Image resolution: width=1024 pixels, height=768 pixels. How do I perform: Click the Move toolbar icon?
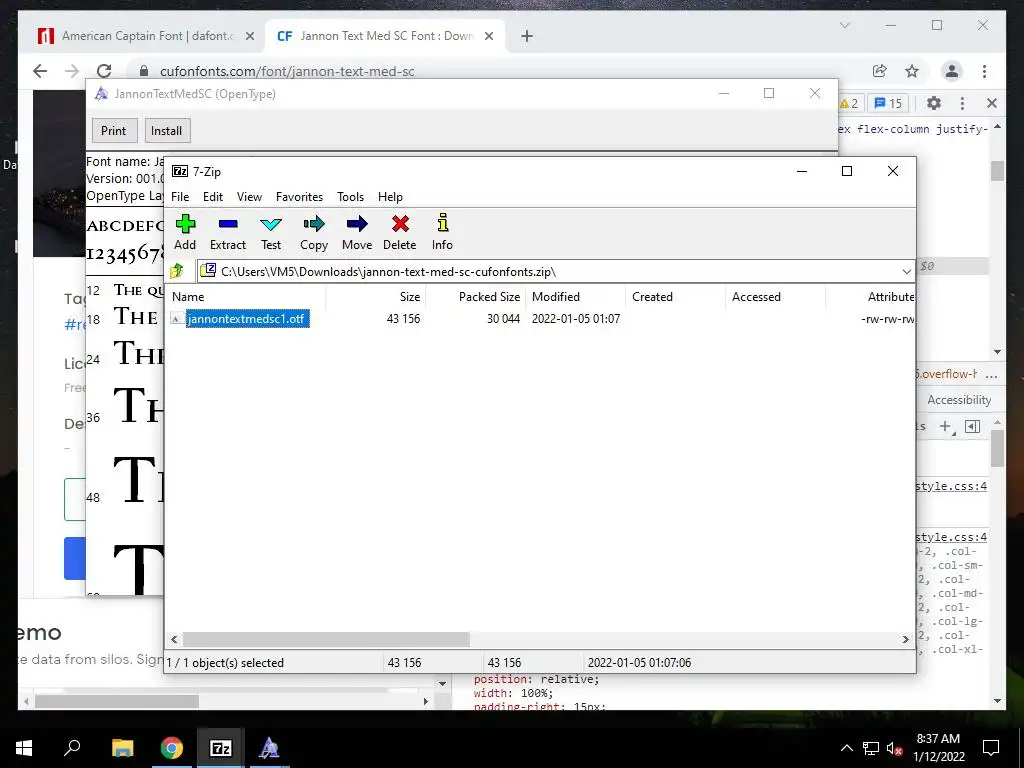(x=357, y=232)
